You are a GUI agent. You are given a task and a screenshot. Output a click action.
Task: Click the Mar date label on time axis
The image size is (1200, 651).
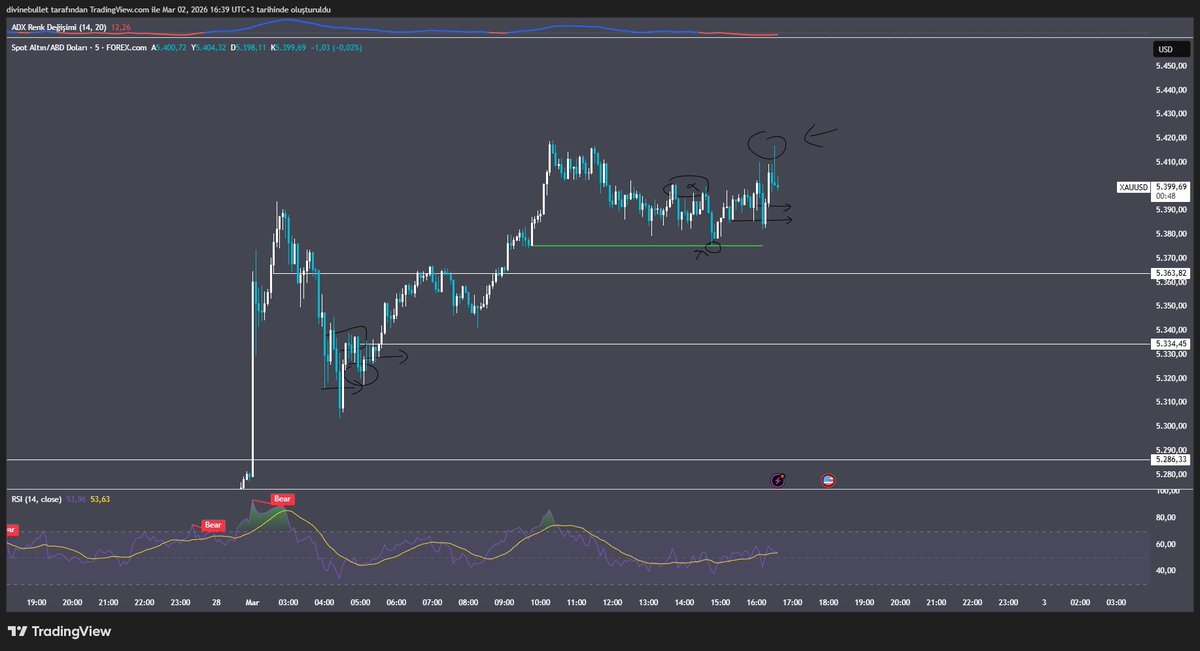click(x=252, y=603)
